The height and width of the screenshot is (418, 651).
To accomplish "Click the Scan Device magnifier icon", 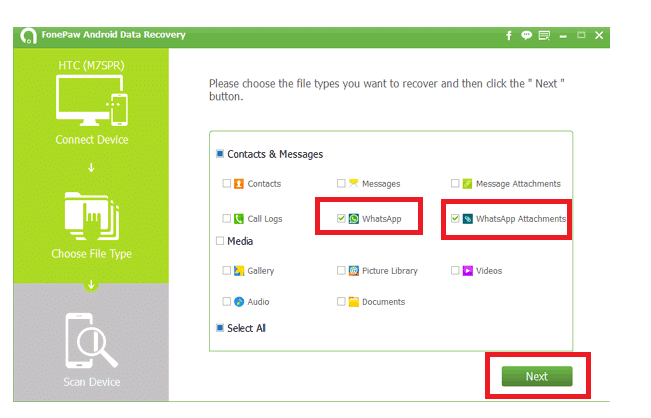I will [x=92, y=340].
